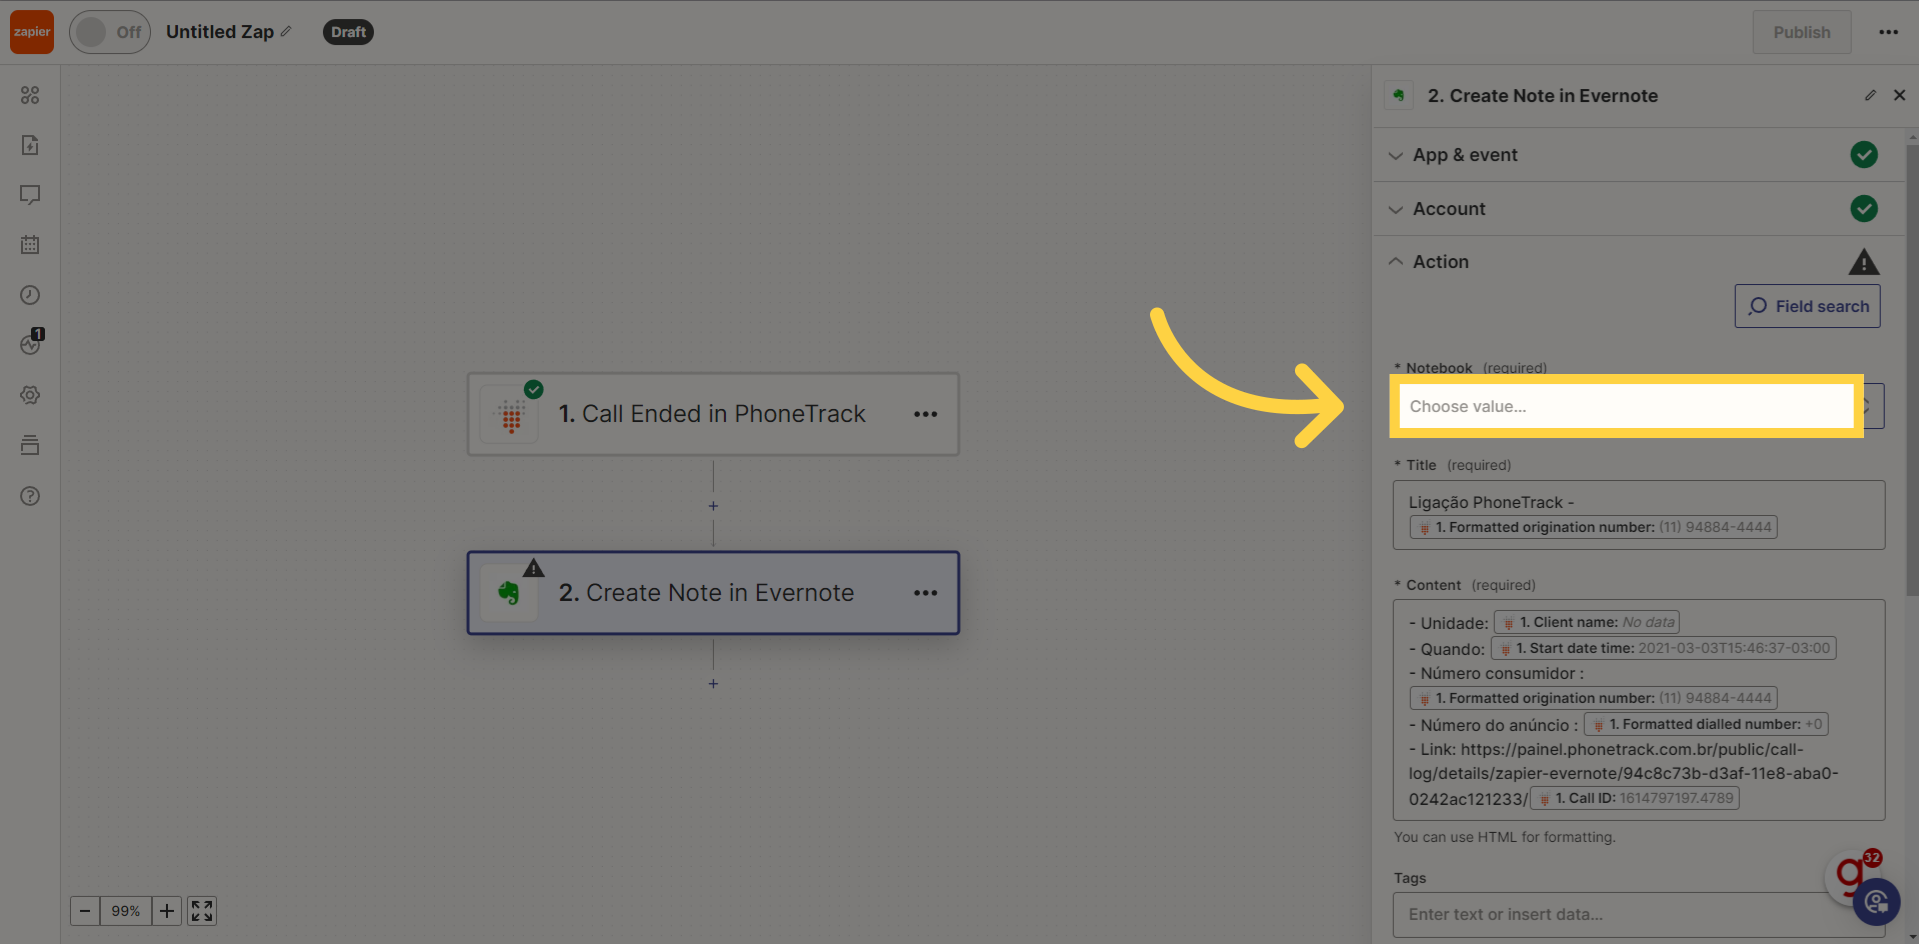
Task: Close the Create Note in Evernote panel
Action: 1899,95
